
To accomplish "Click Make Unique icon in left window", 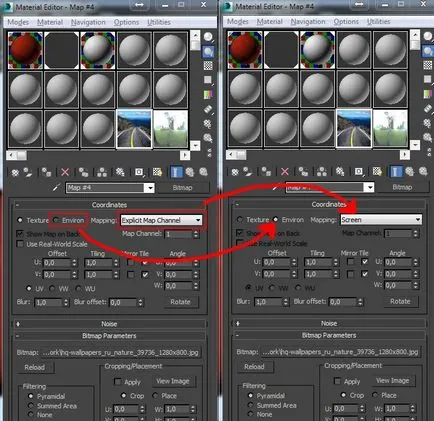I will [x=102, y=172].
